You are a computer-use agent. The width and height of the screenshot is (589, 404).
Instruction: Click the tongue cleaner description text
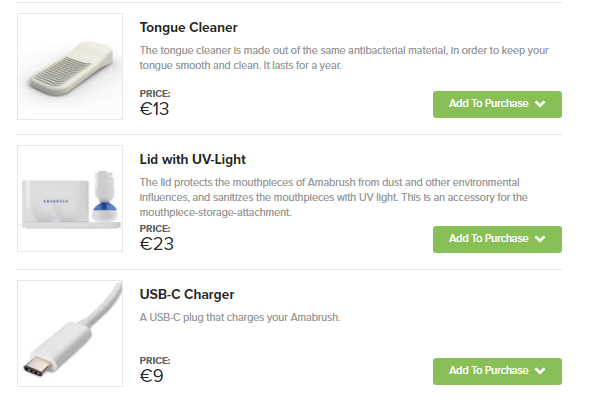344,58
